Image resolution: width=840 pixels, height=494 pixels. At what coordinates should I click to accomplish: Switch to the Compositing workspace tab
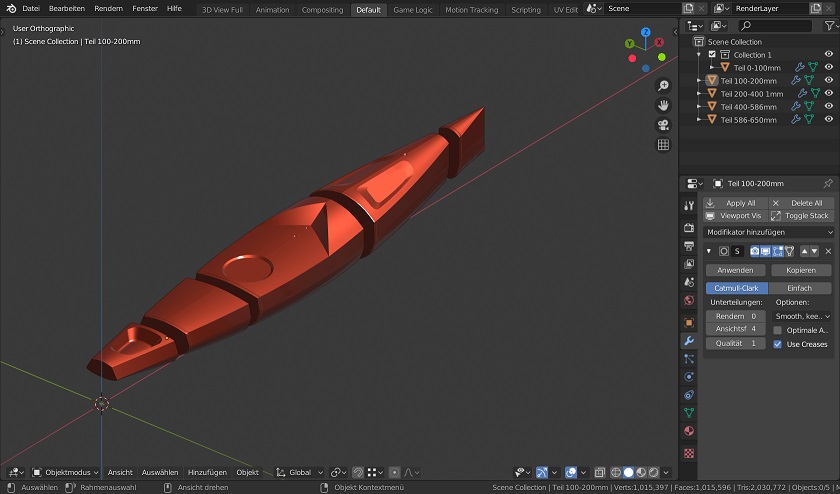(x=322, y=10)
